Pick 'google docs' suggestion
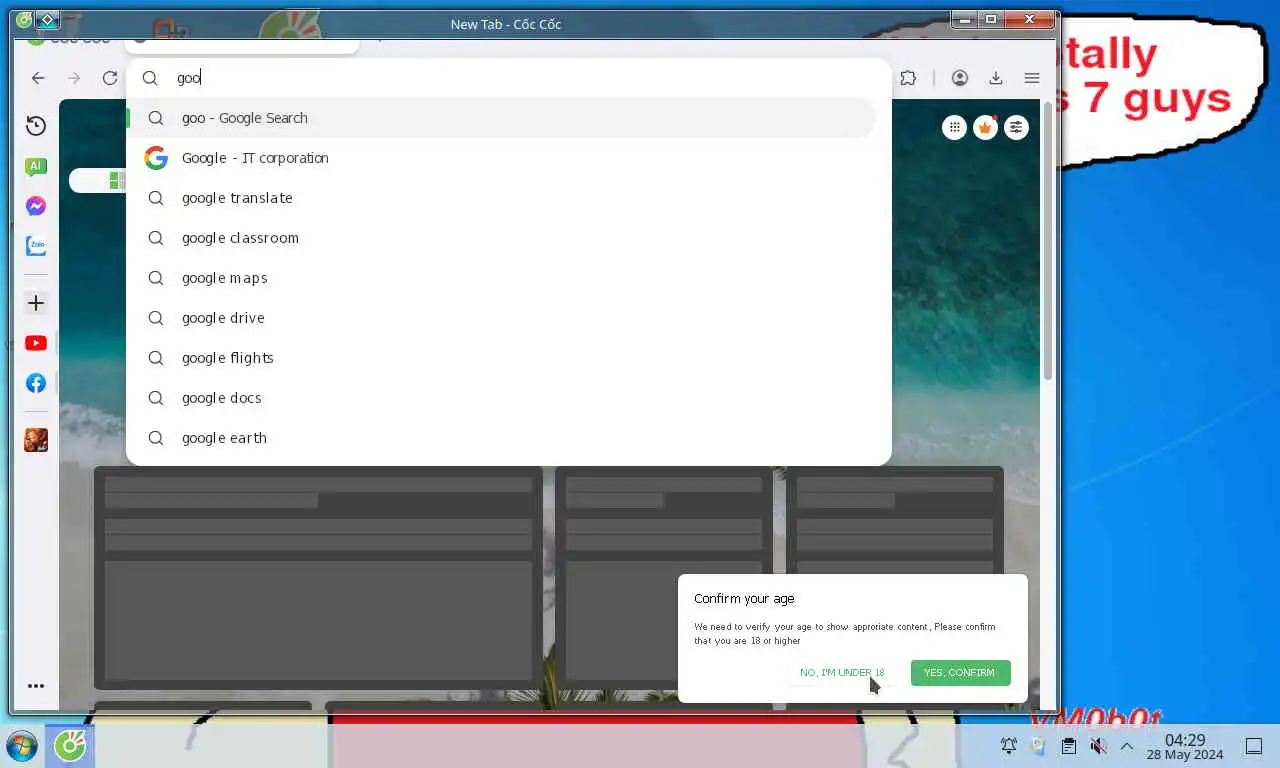 click(x=501, y=398)
